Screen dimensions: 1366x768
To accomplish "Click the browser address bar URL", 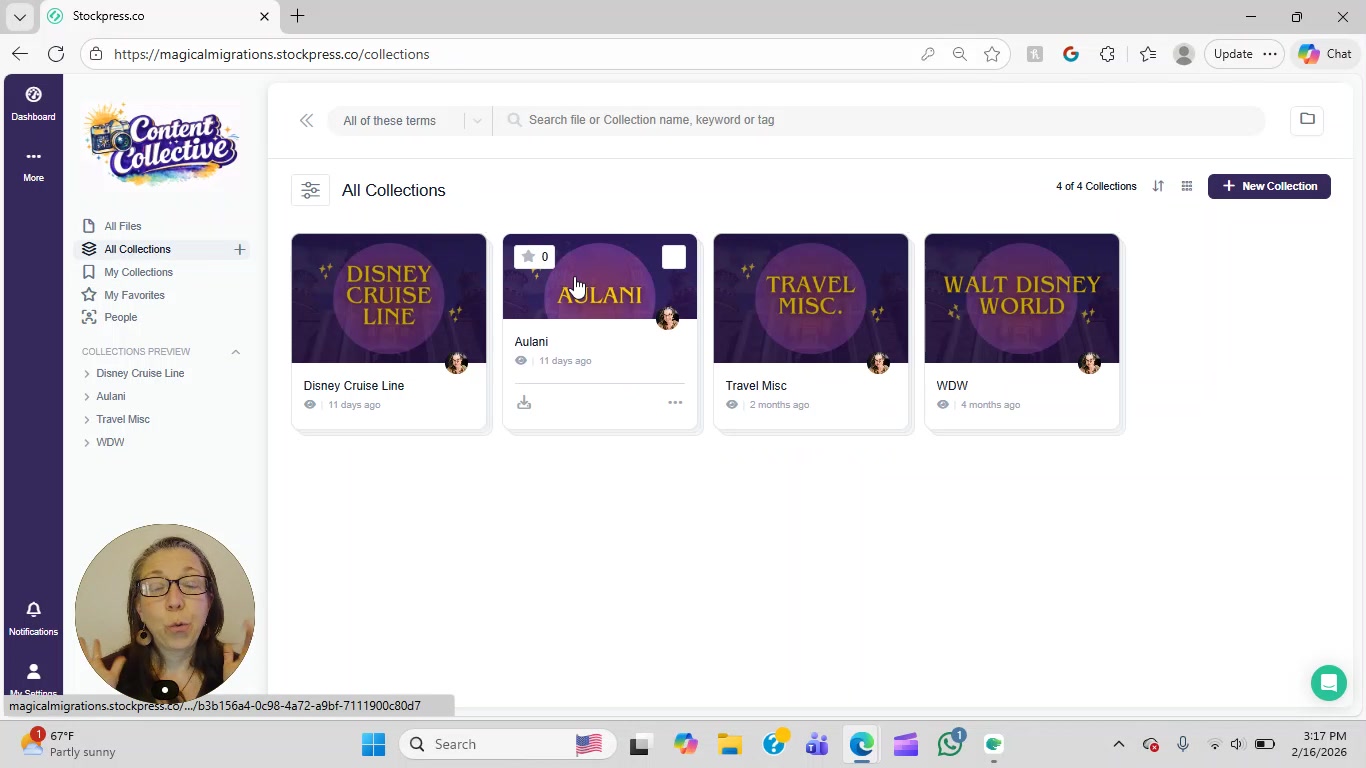I will click(x=272, y=54).
